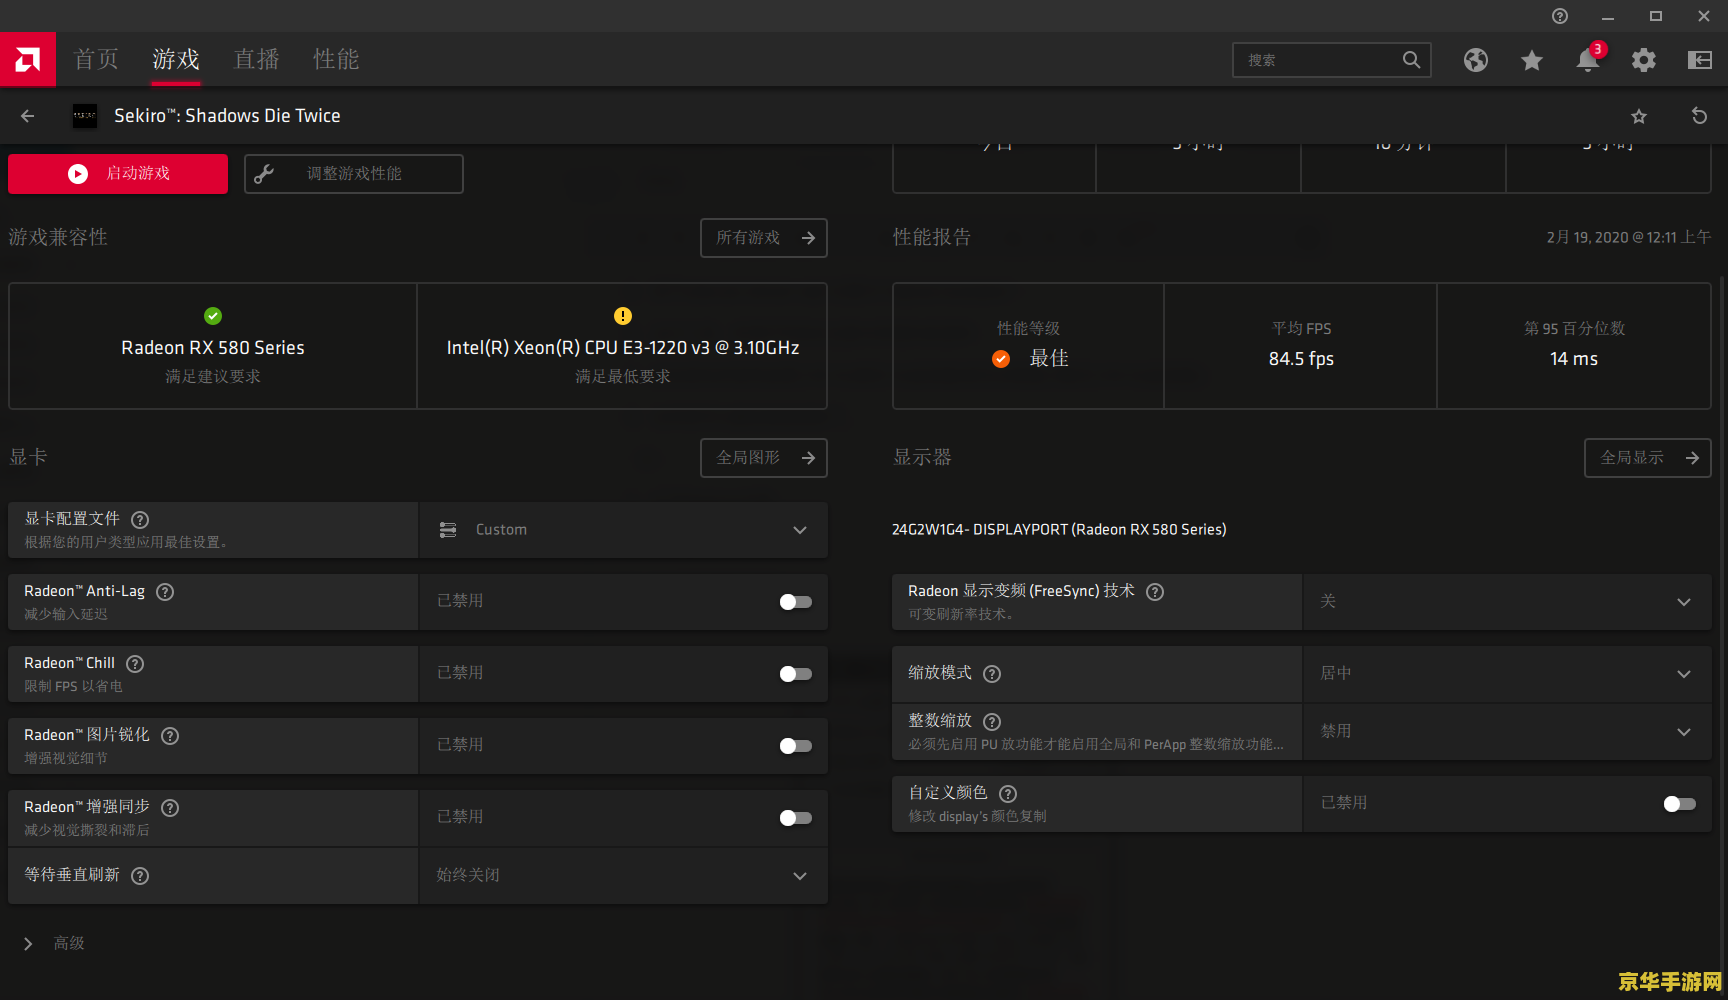The height and width of the screenshot is (1000, 1728).
Task: Toggle the sidebar panel icon
Action: click(x=1700, y=60)
